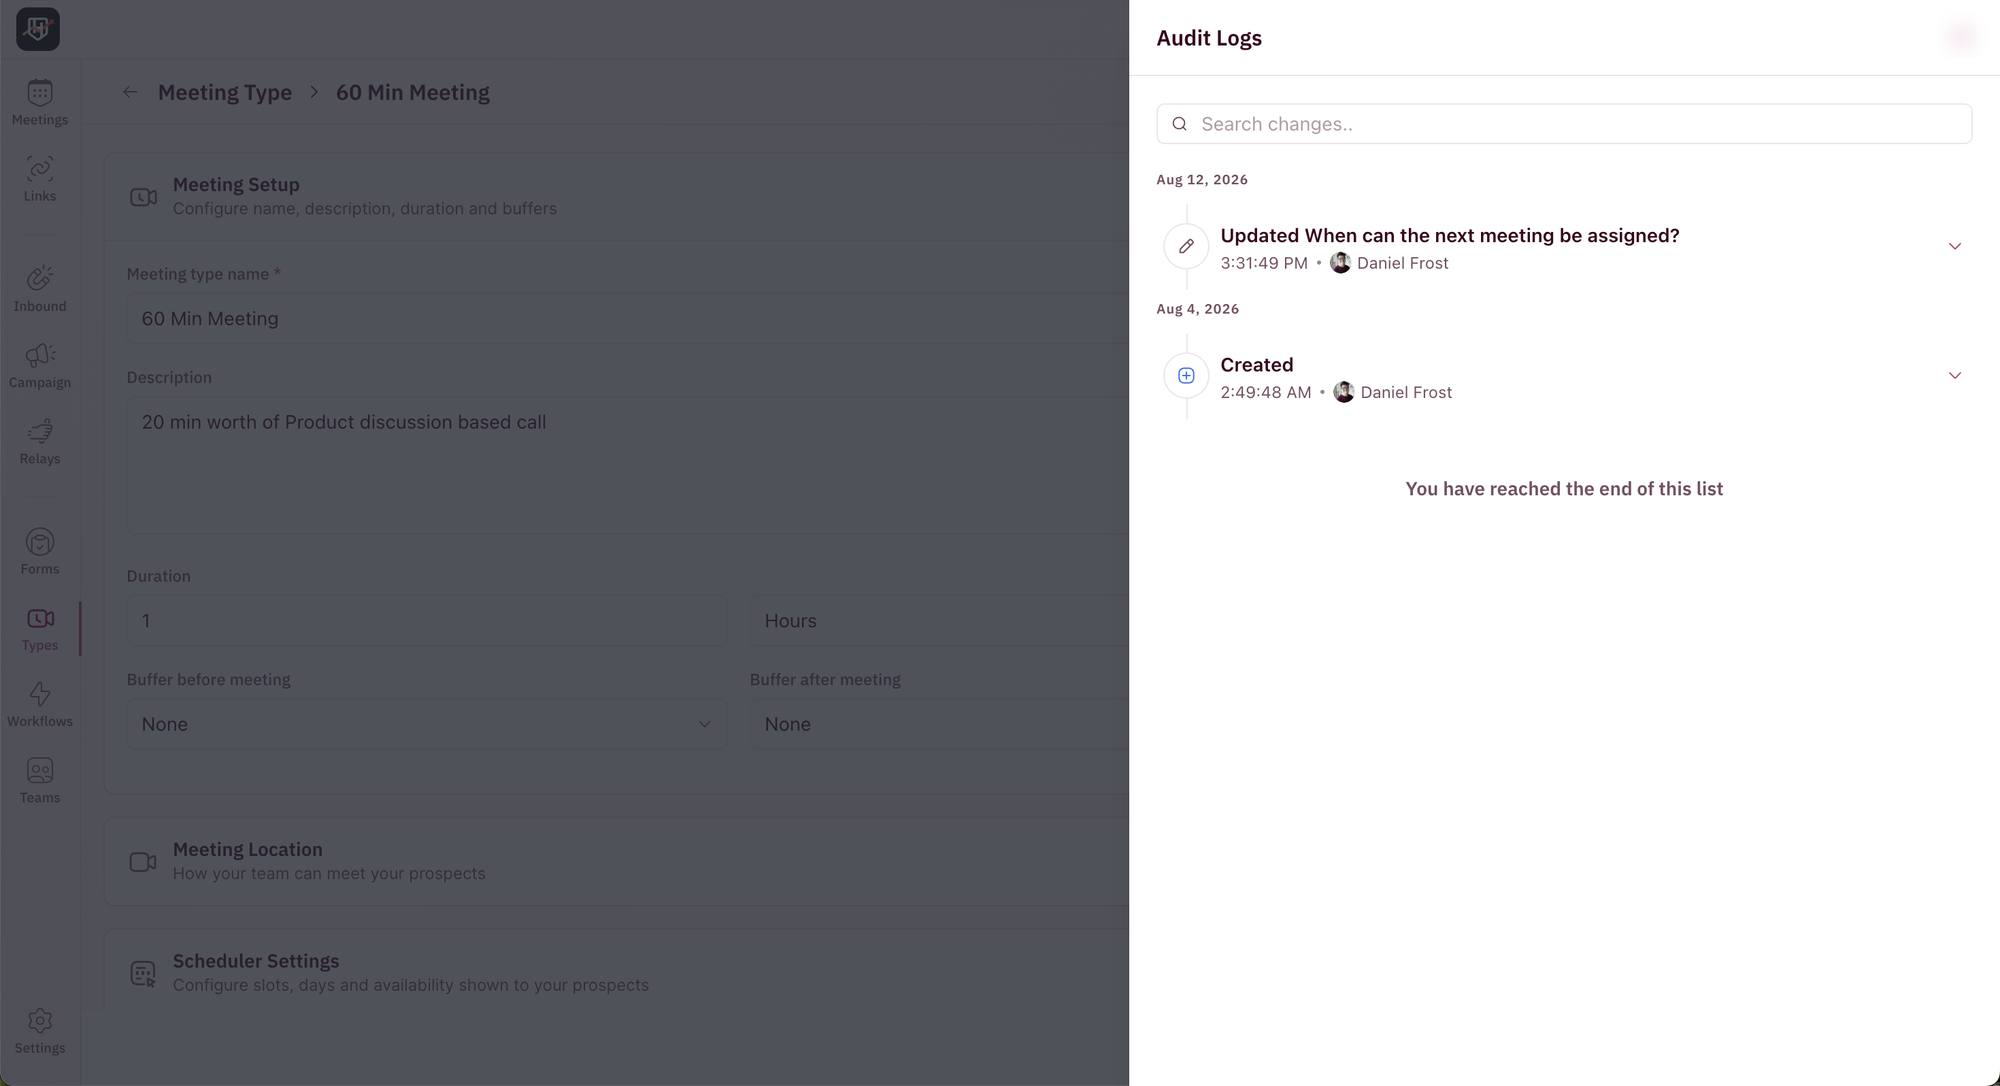Open Meetings in the sidebar
2000x1086 pixels.
40,103
